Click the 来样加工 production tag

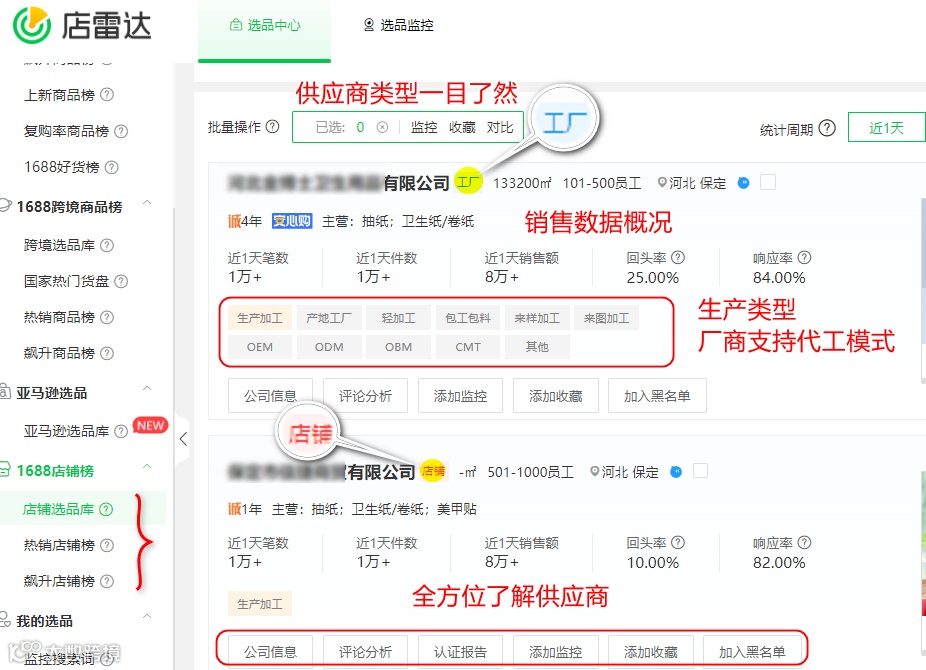[537, 318]
